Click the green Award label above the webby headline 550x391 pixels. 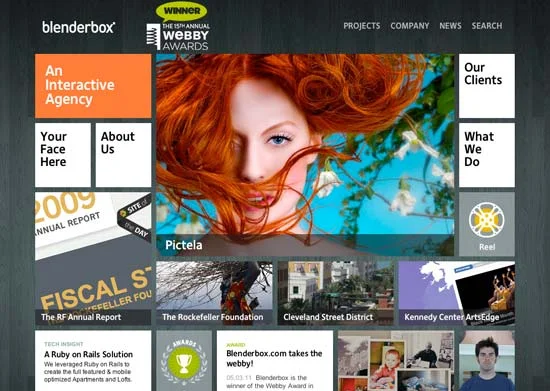tap(236, 345)
